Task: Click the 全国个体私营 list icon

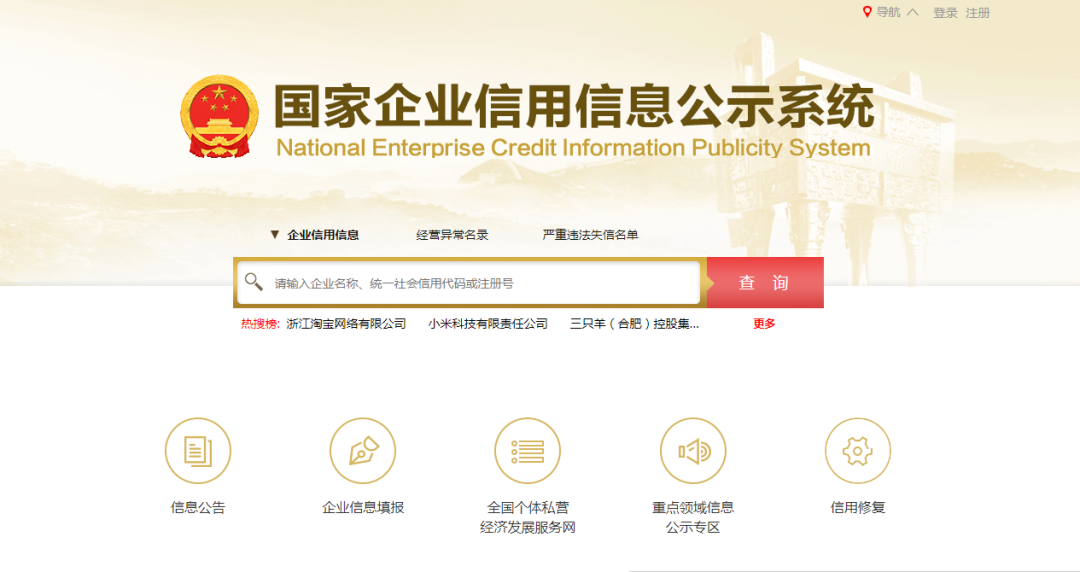Action: (527, 451)
